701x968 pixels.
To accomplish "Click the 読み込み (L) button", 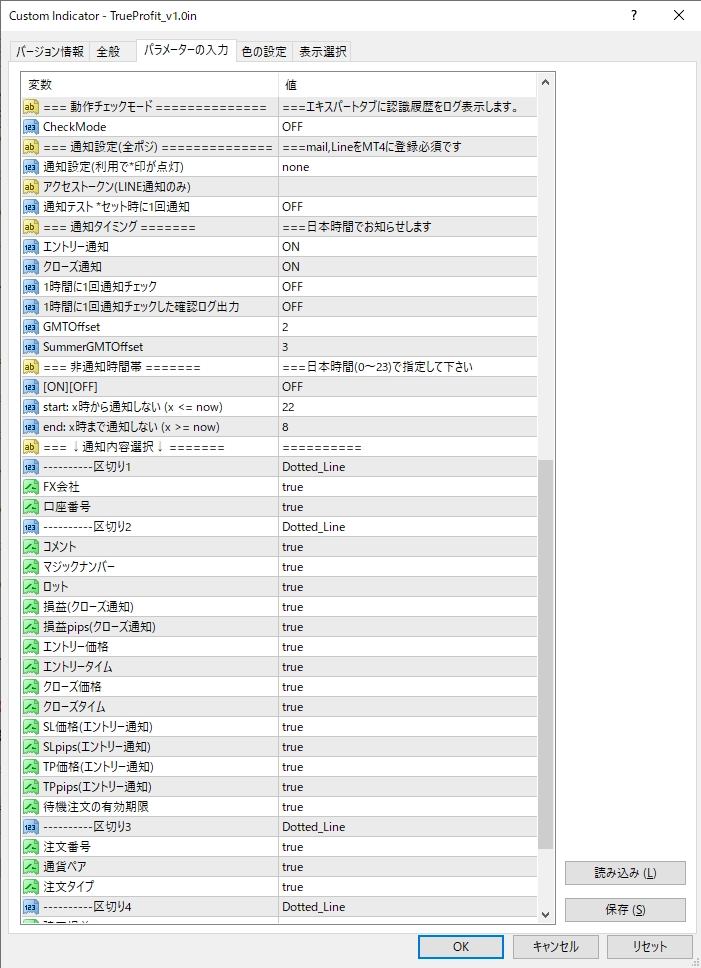I will (x=625, y=873).
